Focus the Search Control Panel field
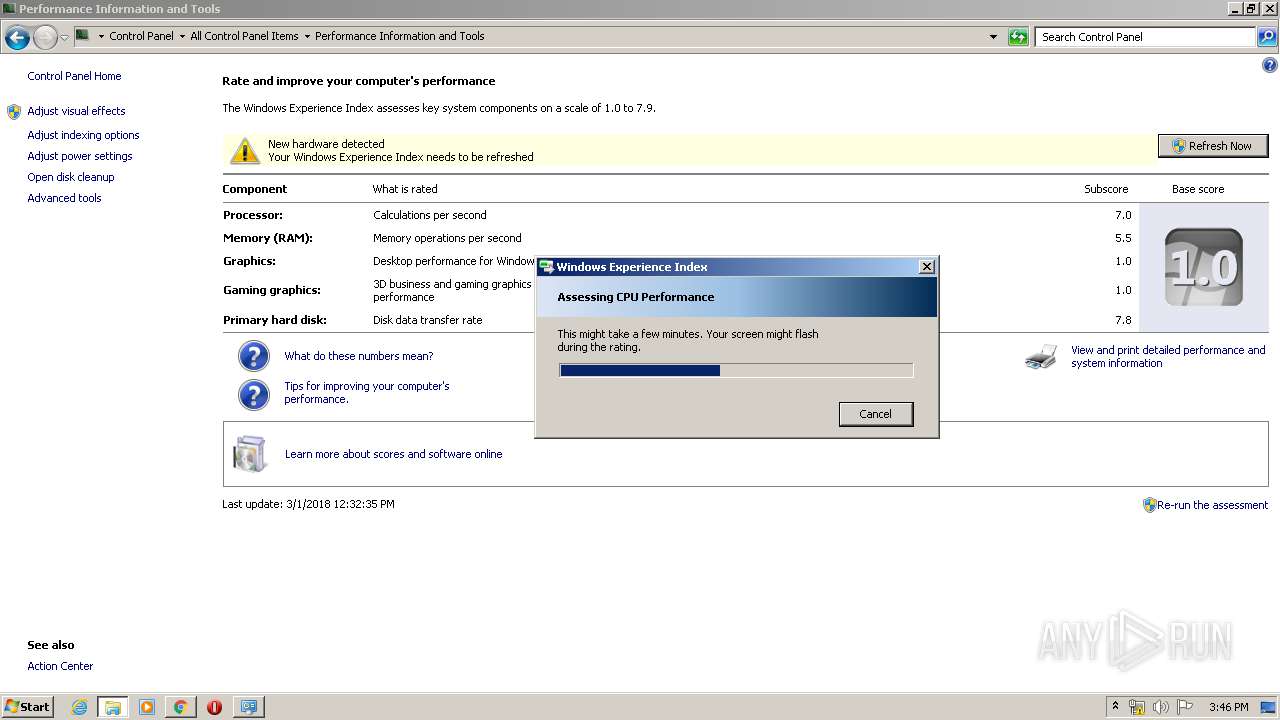 (x=1145, y=37)
